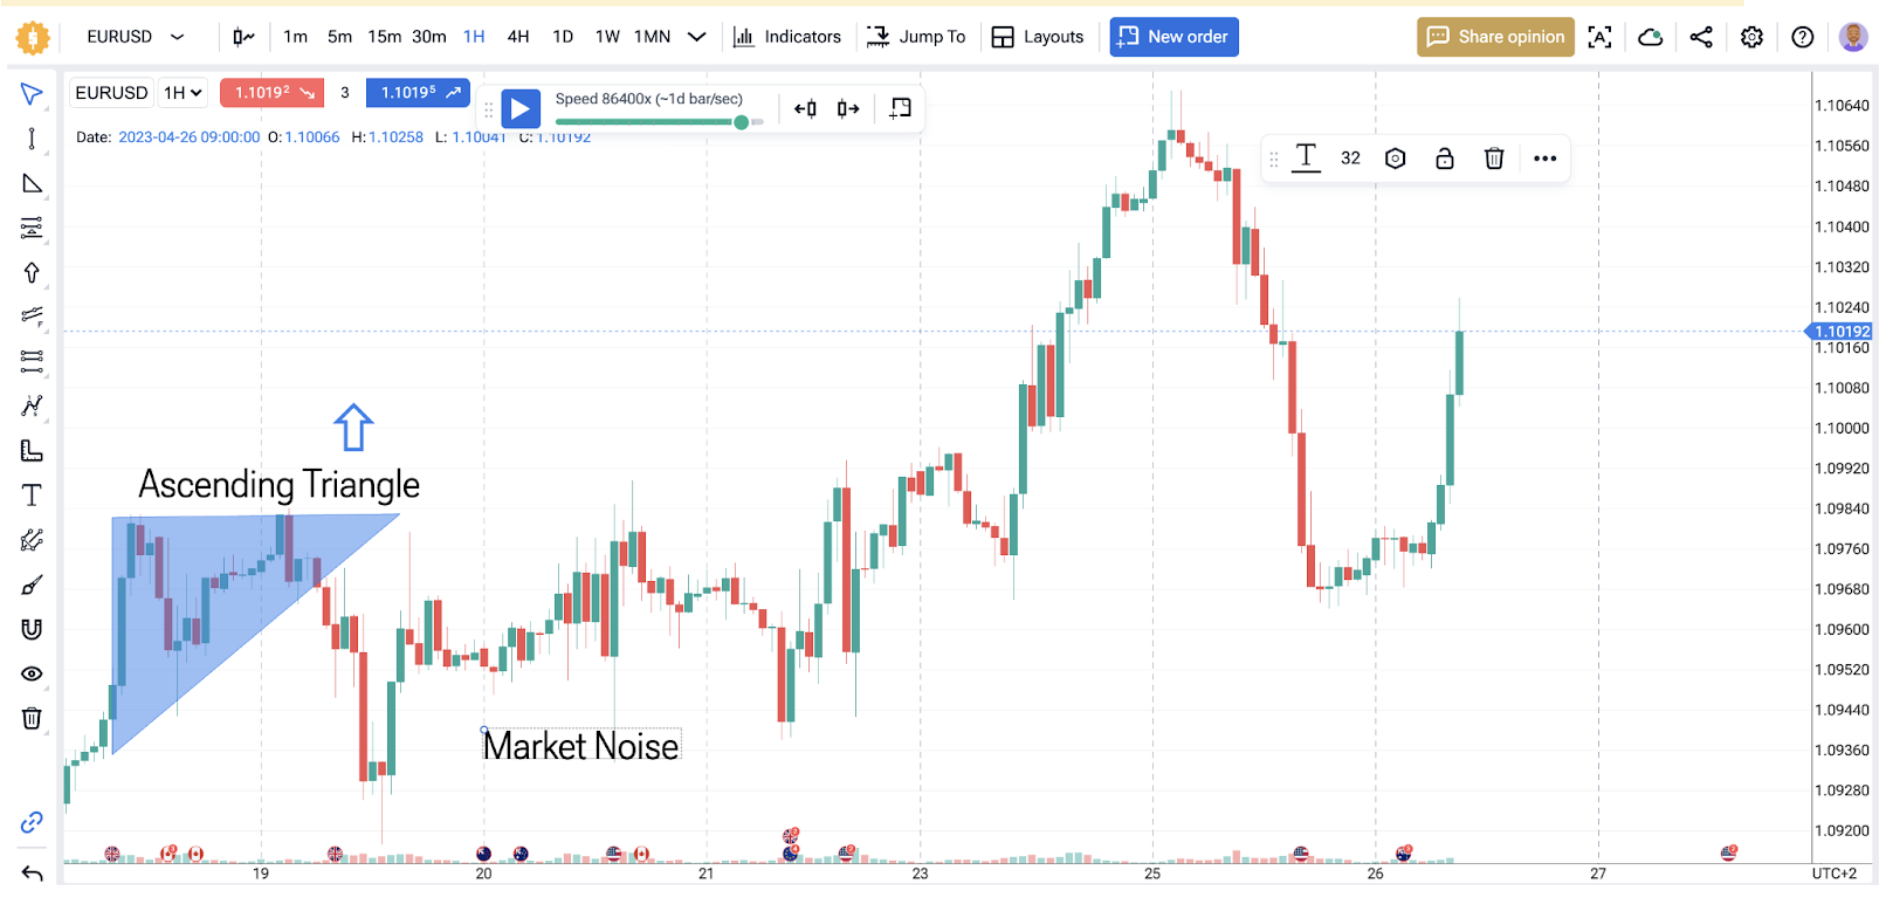Open the 1H timeframe dropdown on the chart
The width and height of the screenshot is (1883, 906).
[181, 92]
